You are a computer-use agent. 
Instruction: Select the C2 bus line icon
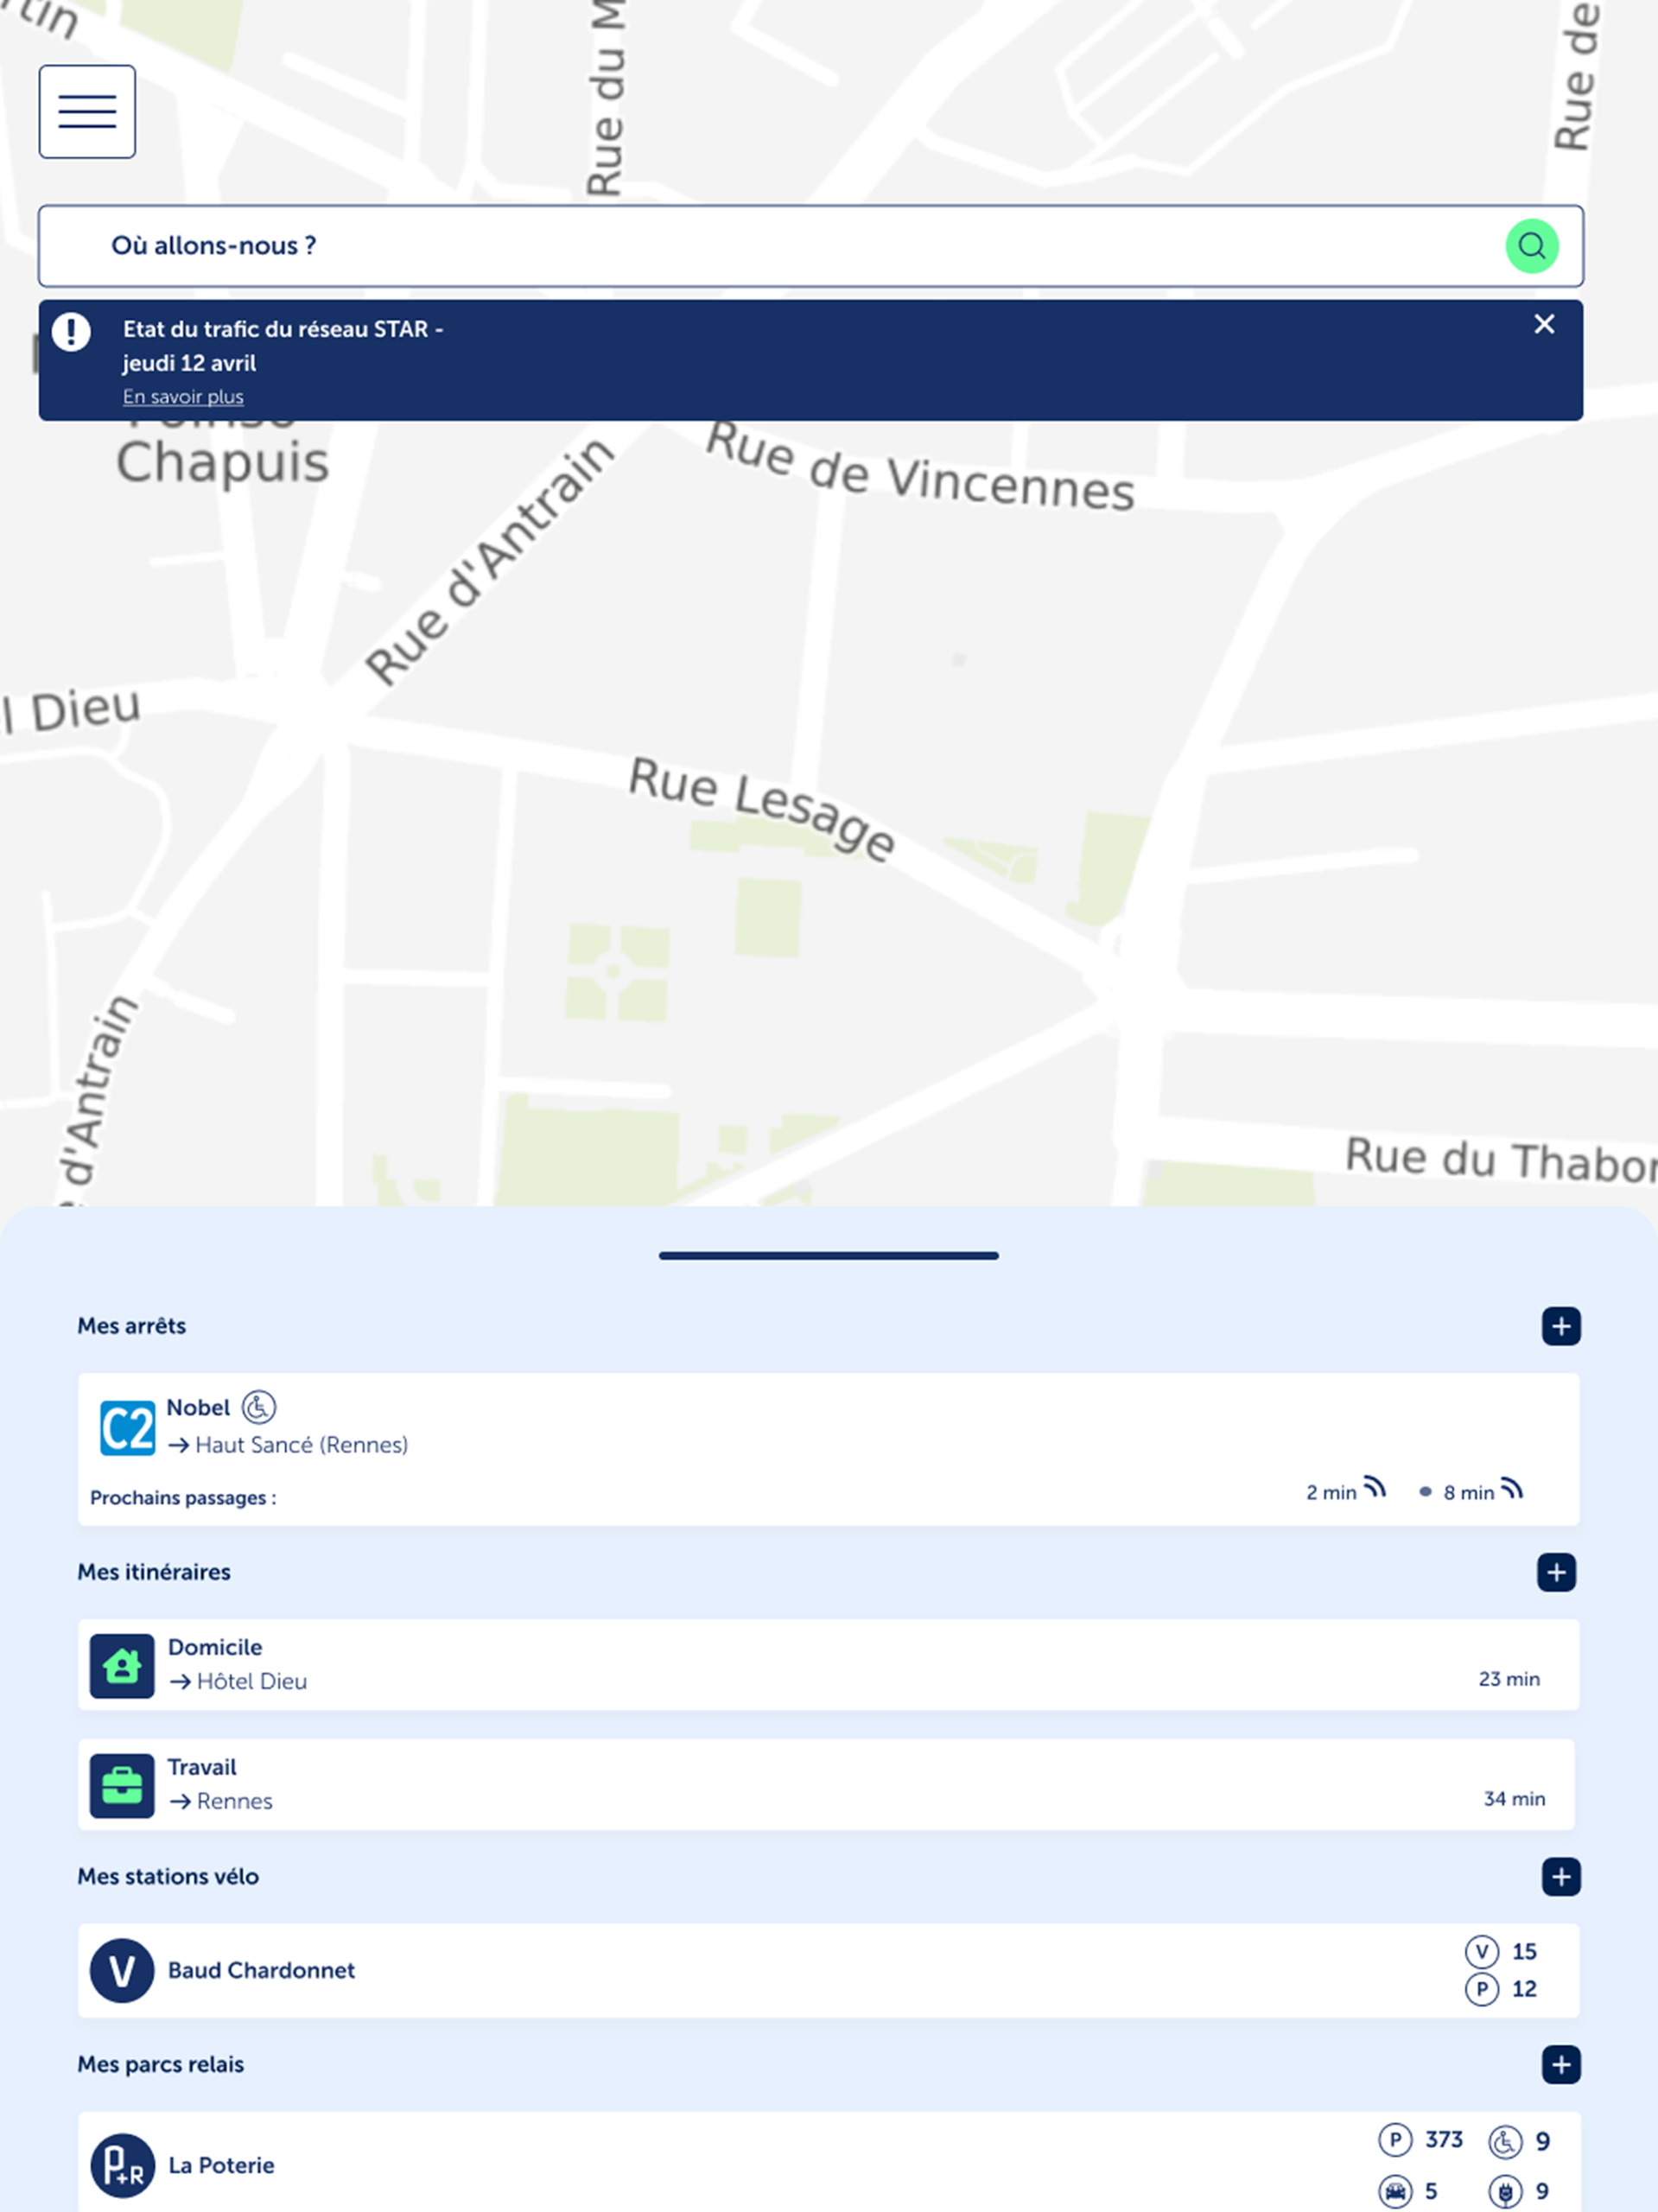pyautogui.click(x=127, y=1428)
